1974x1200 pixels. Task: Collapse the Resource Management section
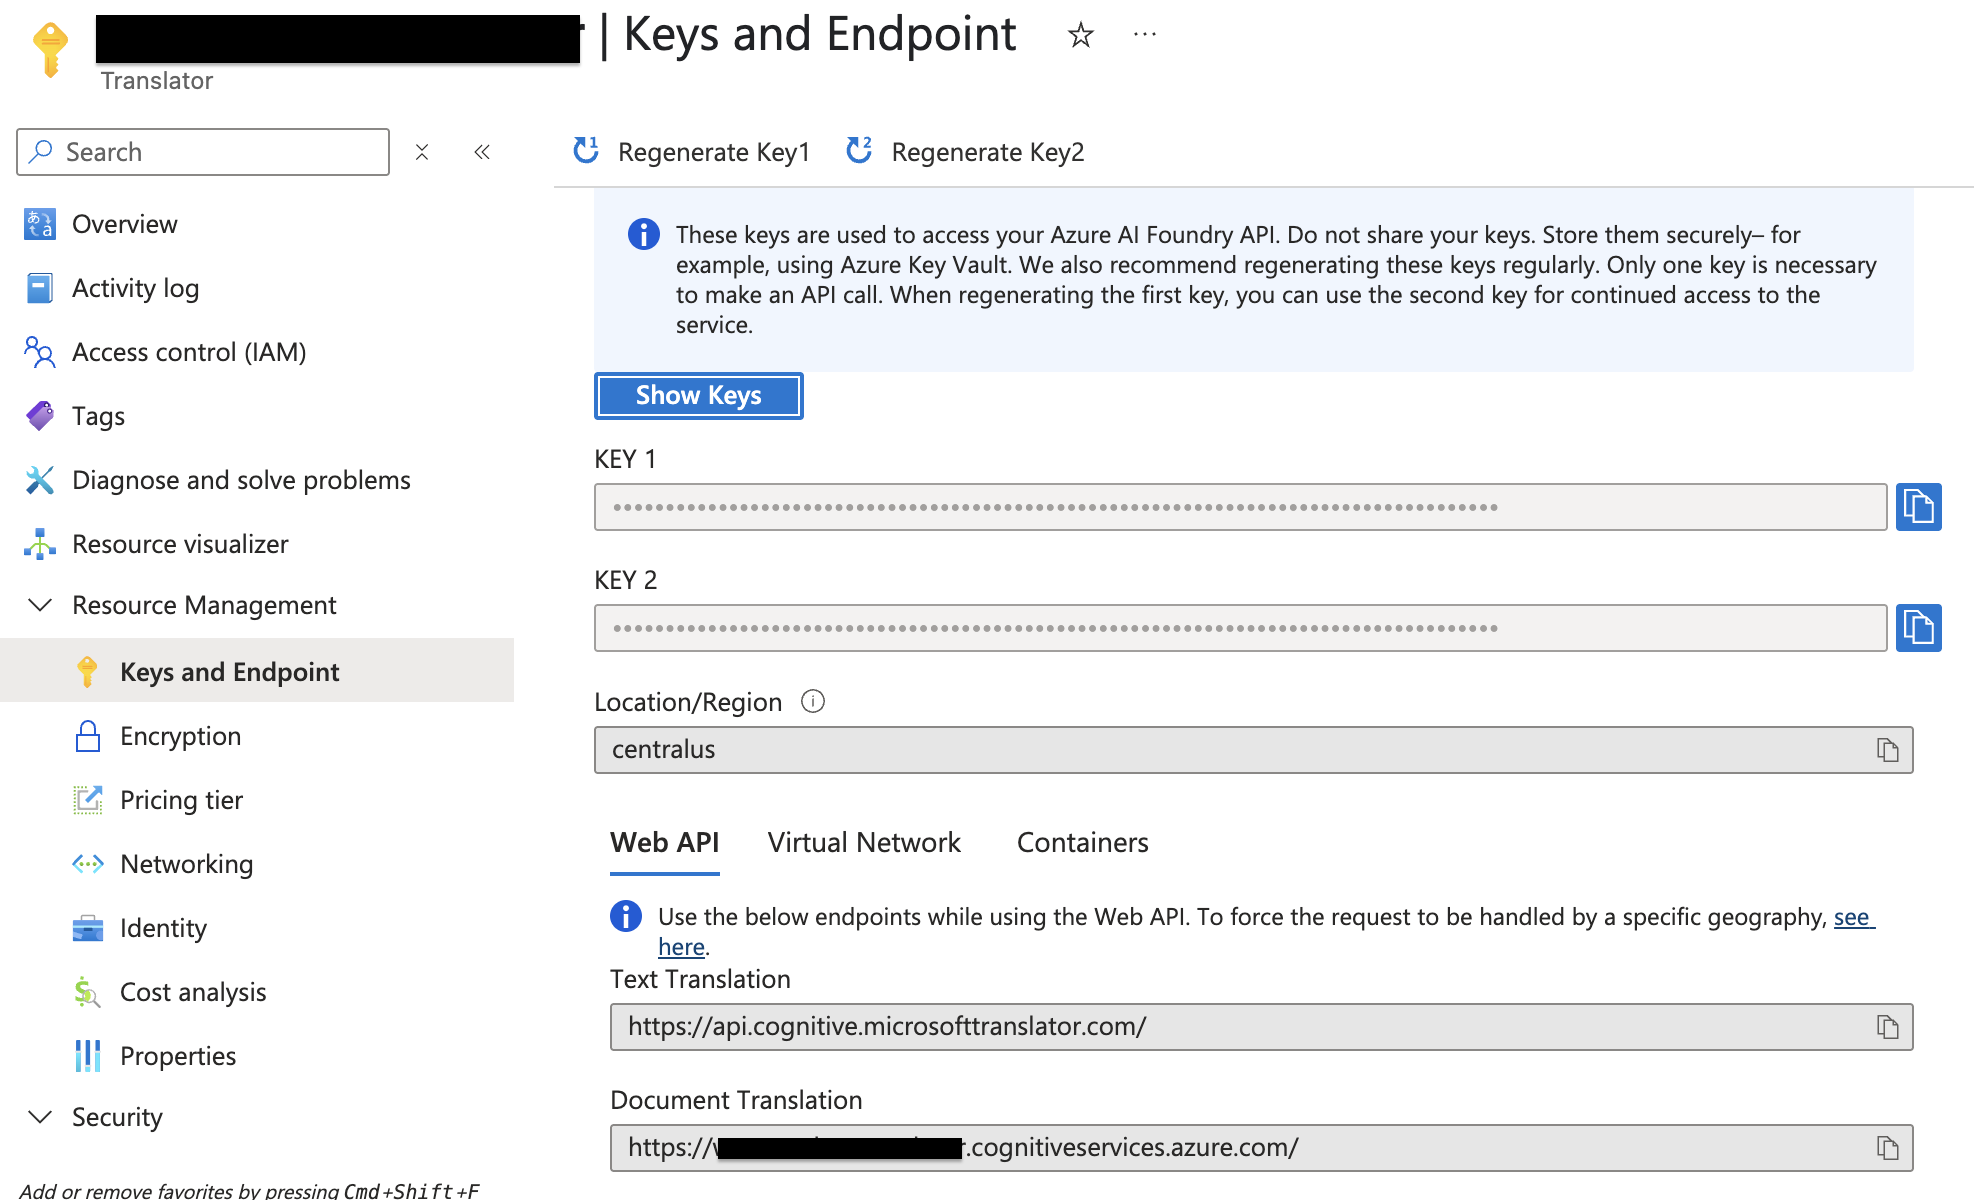[40, 605]
